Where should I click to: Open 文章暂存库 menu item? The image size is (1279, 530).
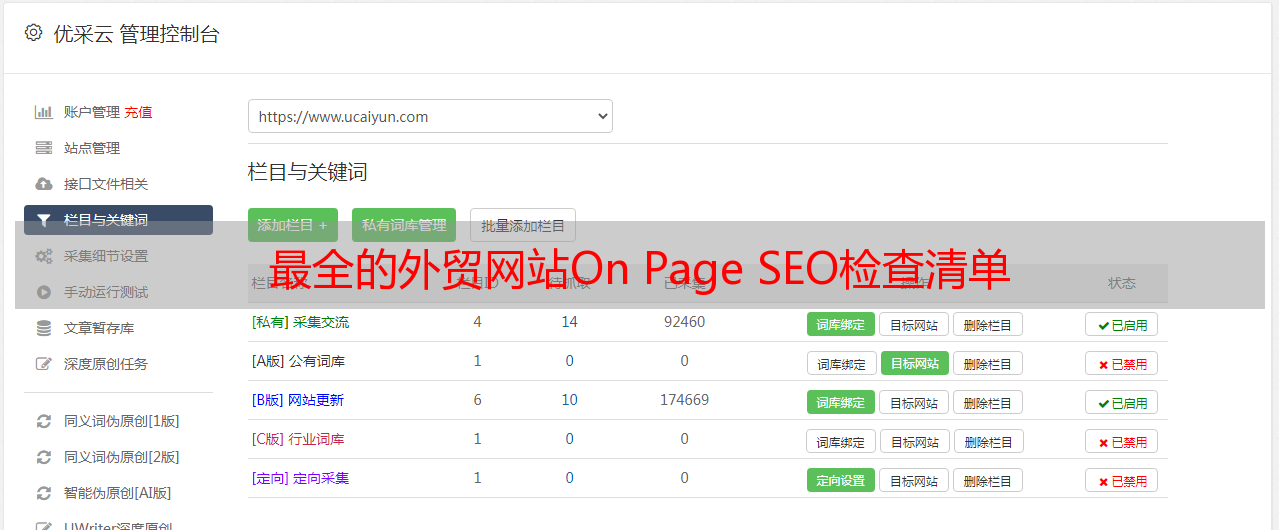tap(99, 328)
